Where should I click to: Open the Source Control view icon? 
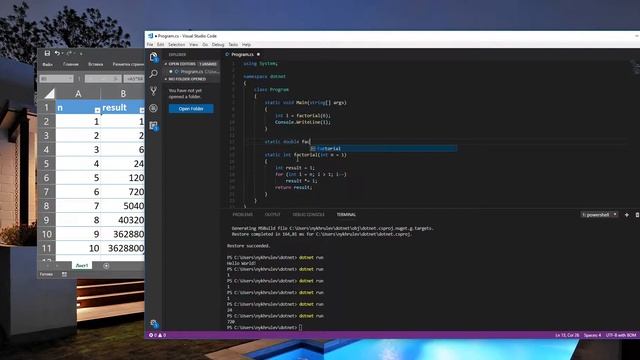153,91
